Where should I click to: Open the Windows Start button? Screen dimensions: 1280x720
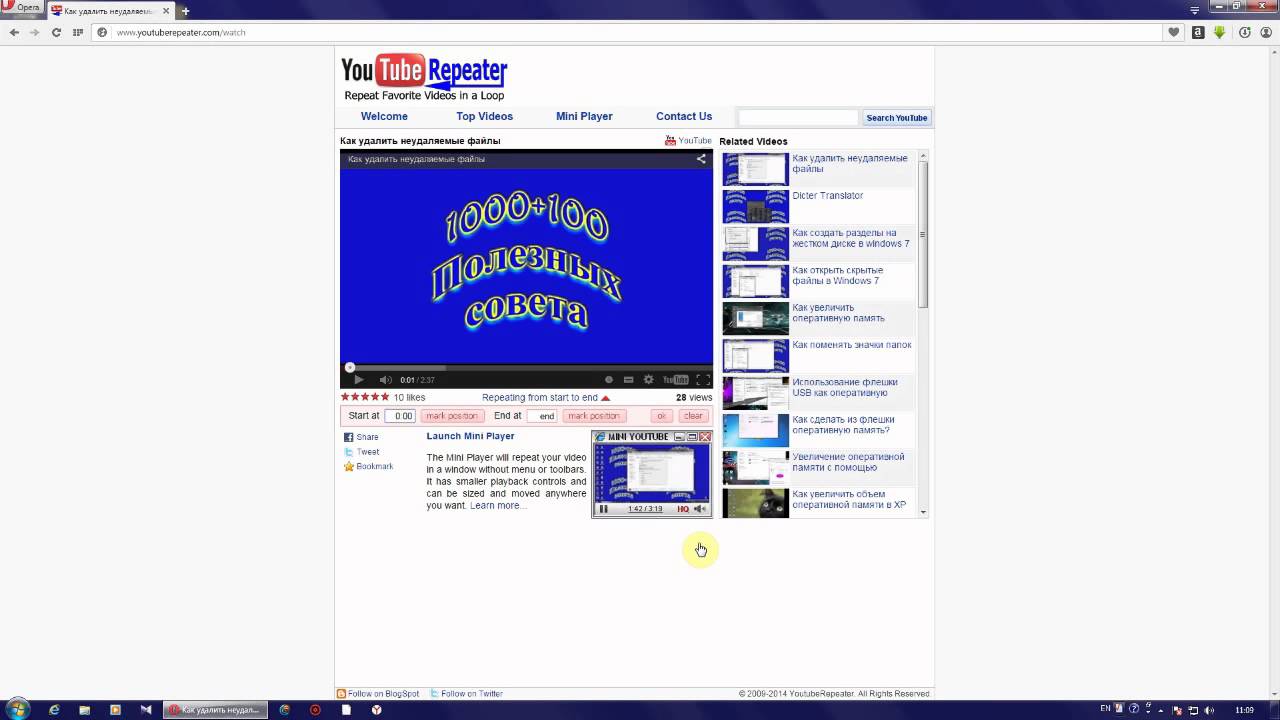tap(19, 709)
